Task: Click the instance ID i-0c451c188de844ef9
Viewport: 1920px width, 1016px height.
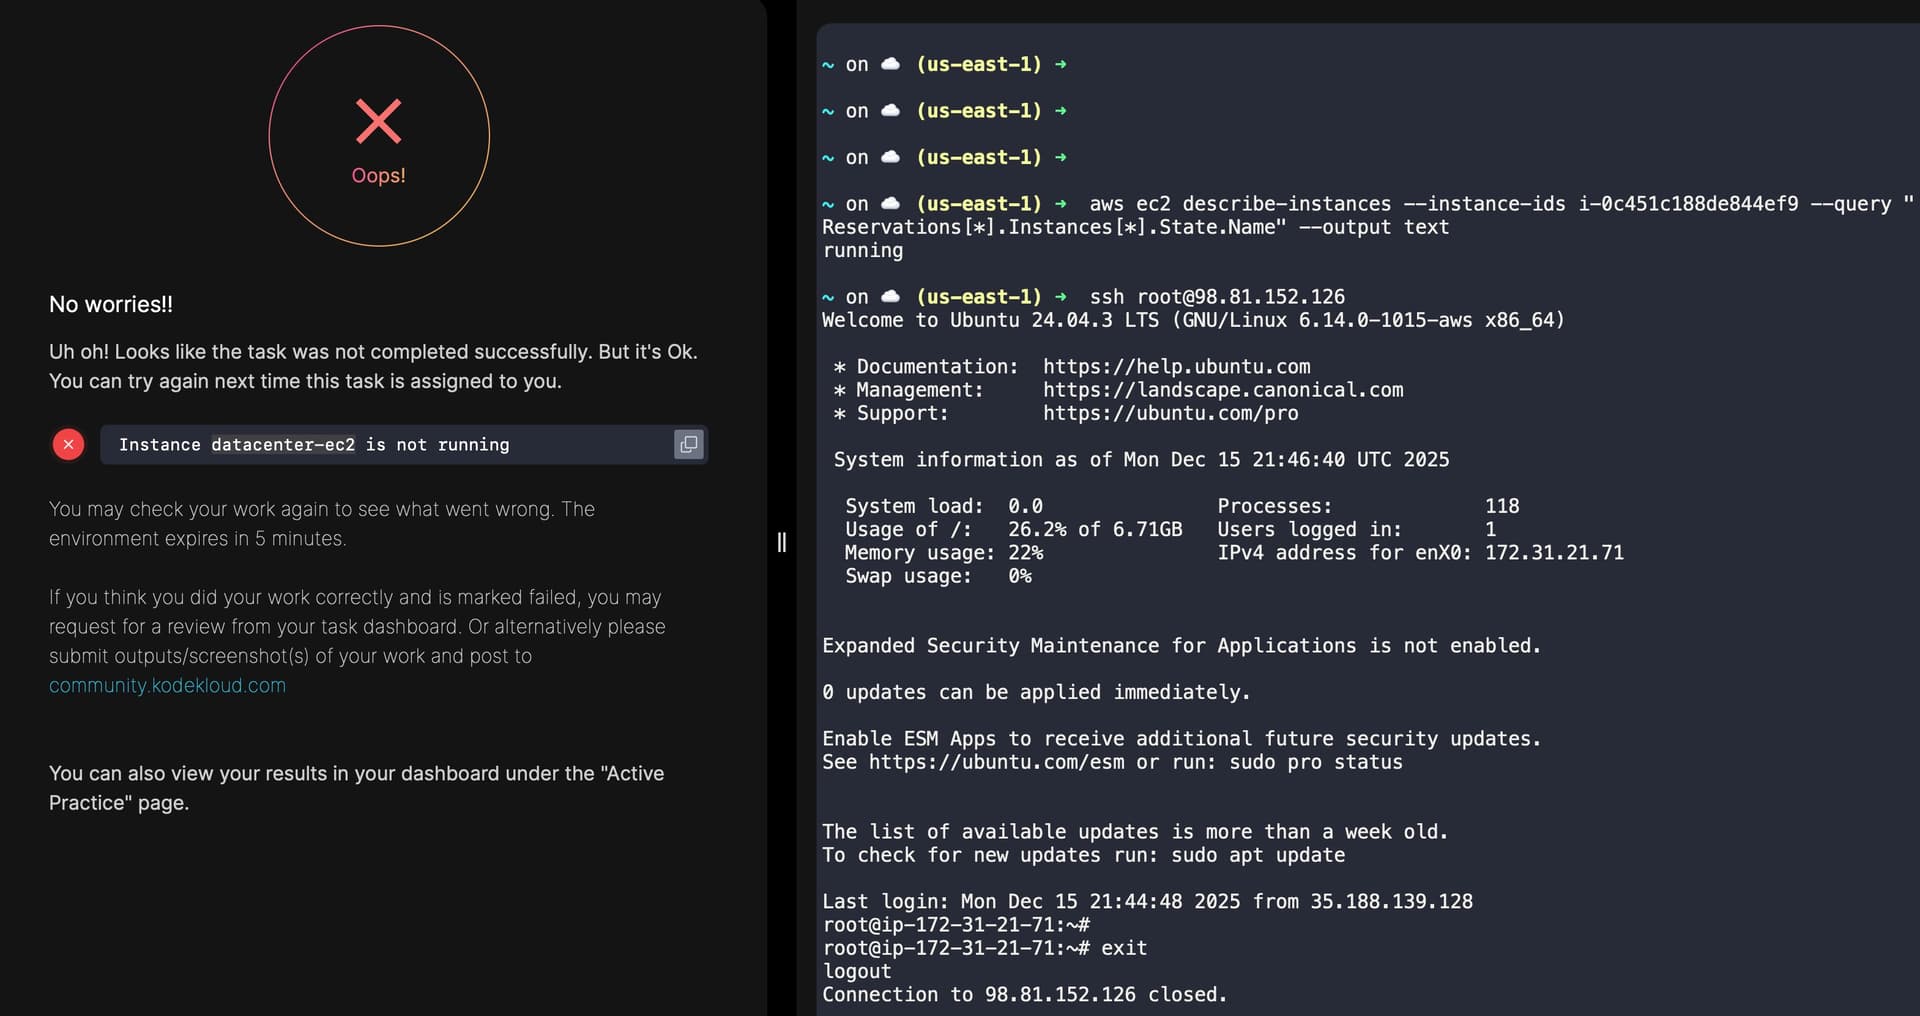Action: click(x=1688, y=204)
